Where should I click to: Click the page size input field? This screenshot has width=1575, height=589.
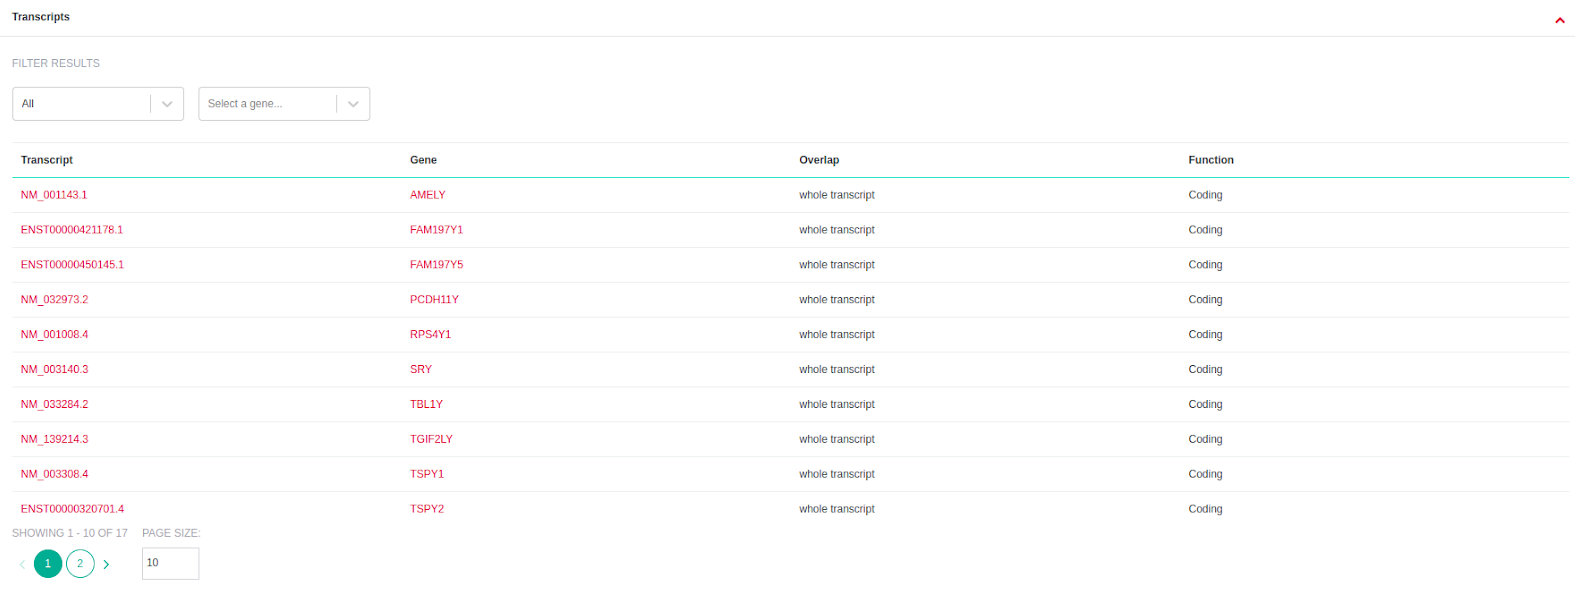[170, 563]
